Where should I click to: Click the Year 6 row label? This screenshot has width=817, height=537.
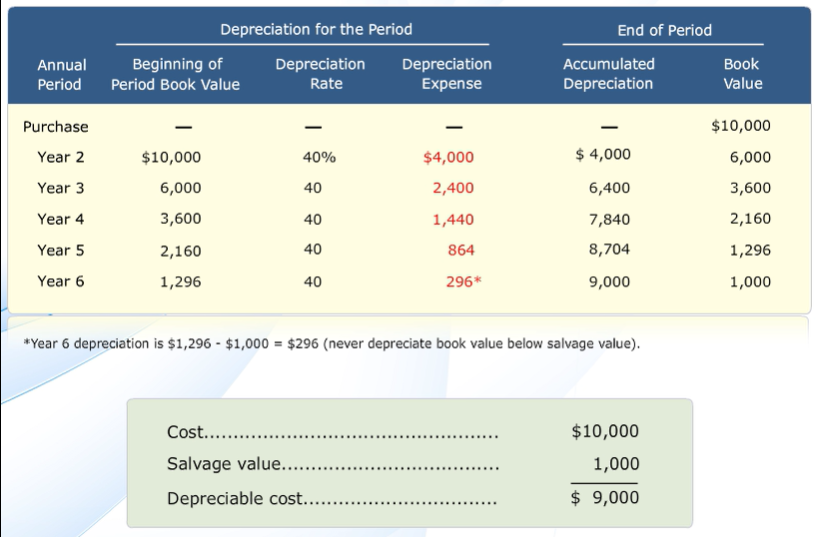tap(60, 281)
